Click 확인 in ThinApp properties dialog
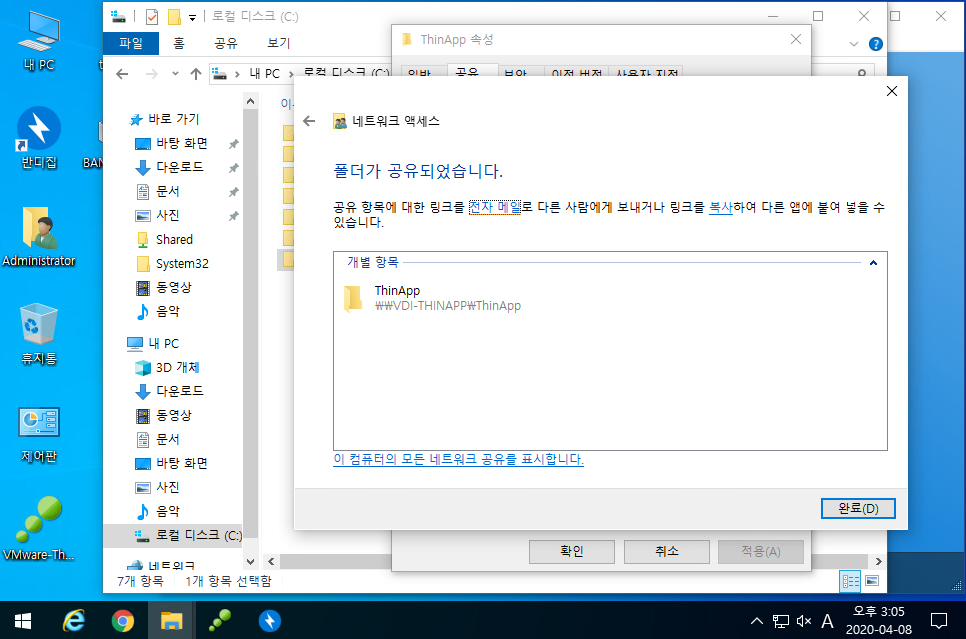966x639 pixels. (572, 551)
